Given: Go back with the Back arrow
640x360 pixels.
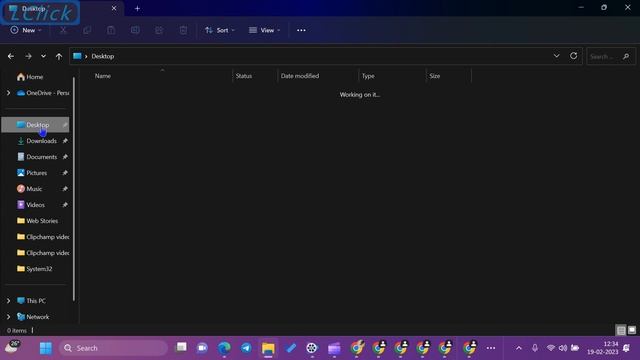Looking at the screenshot, I should click(x=11, y=56).
